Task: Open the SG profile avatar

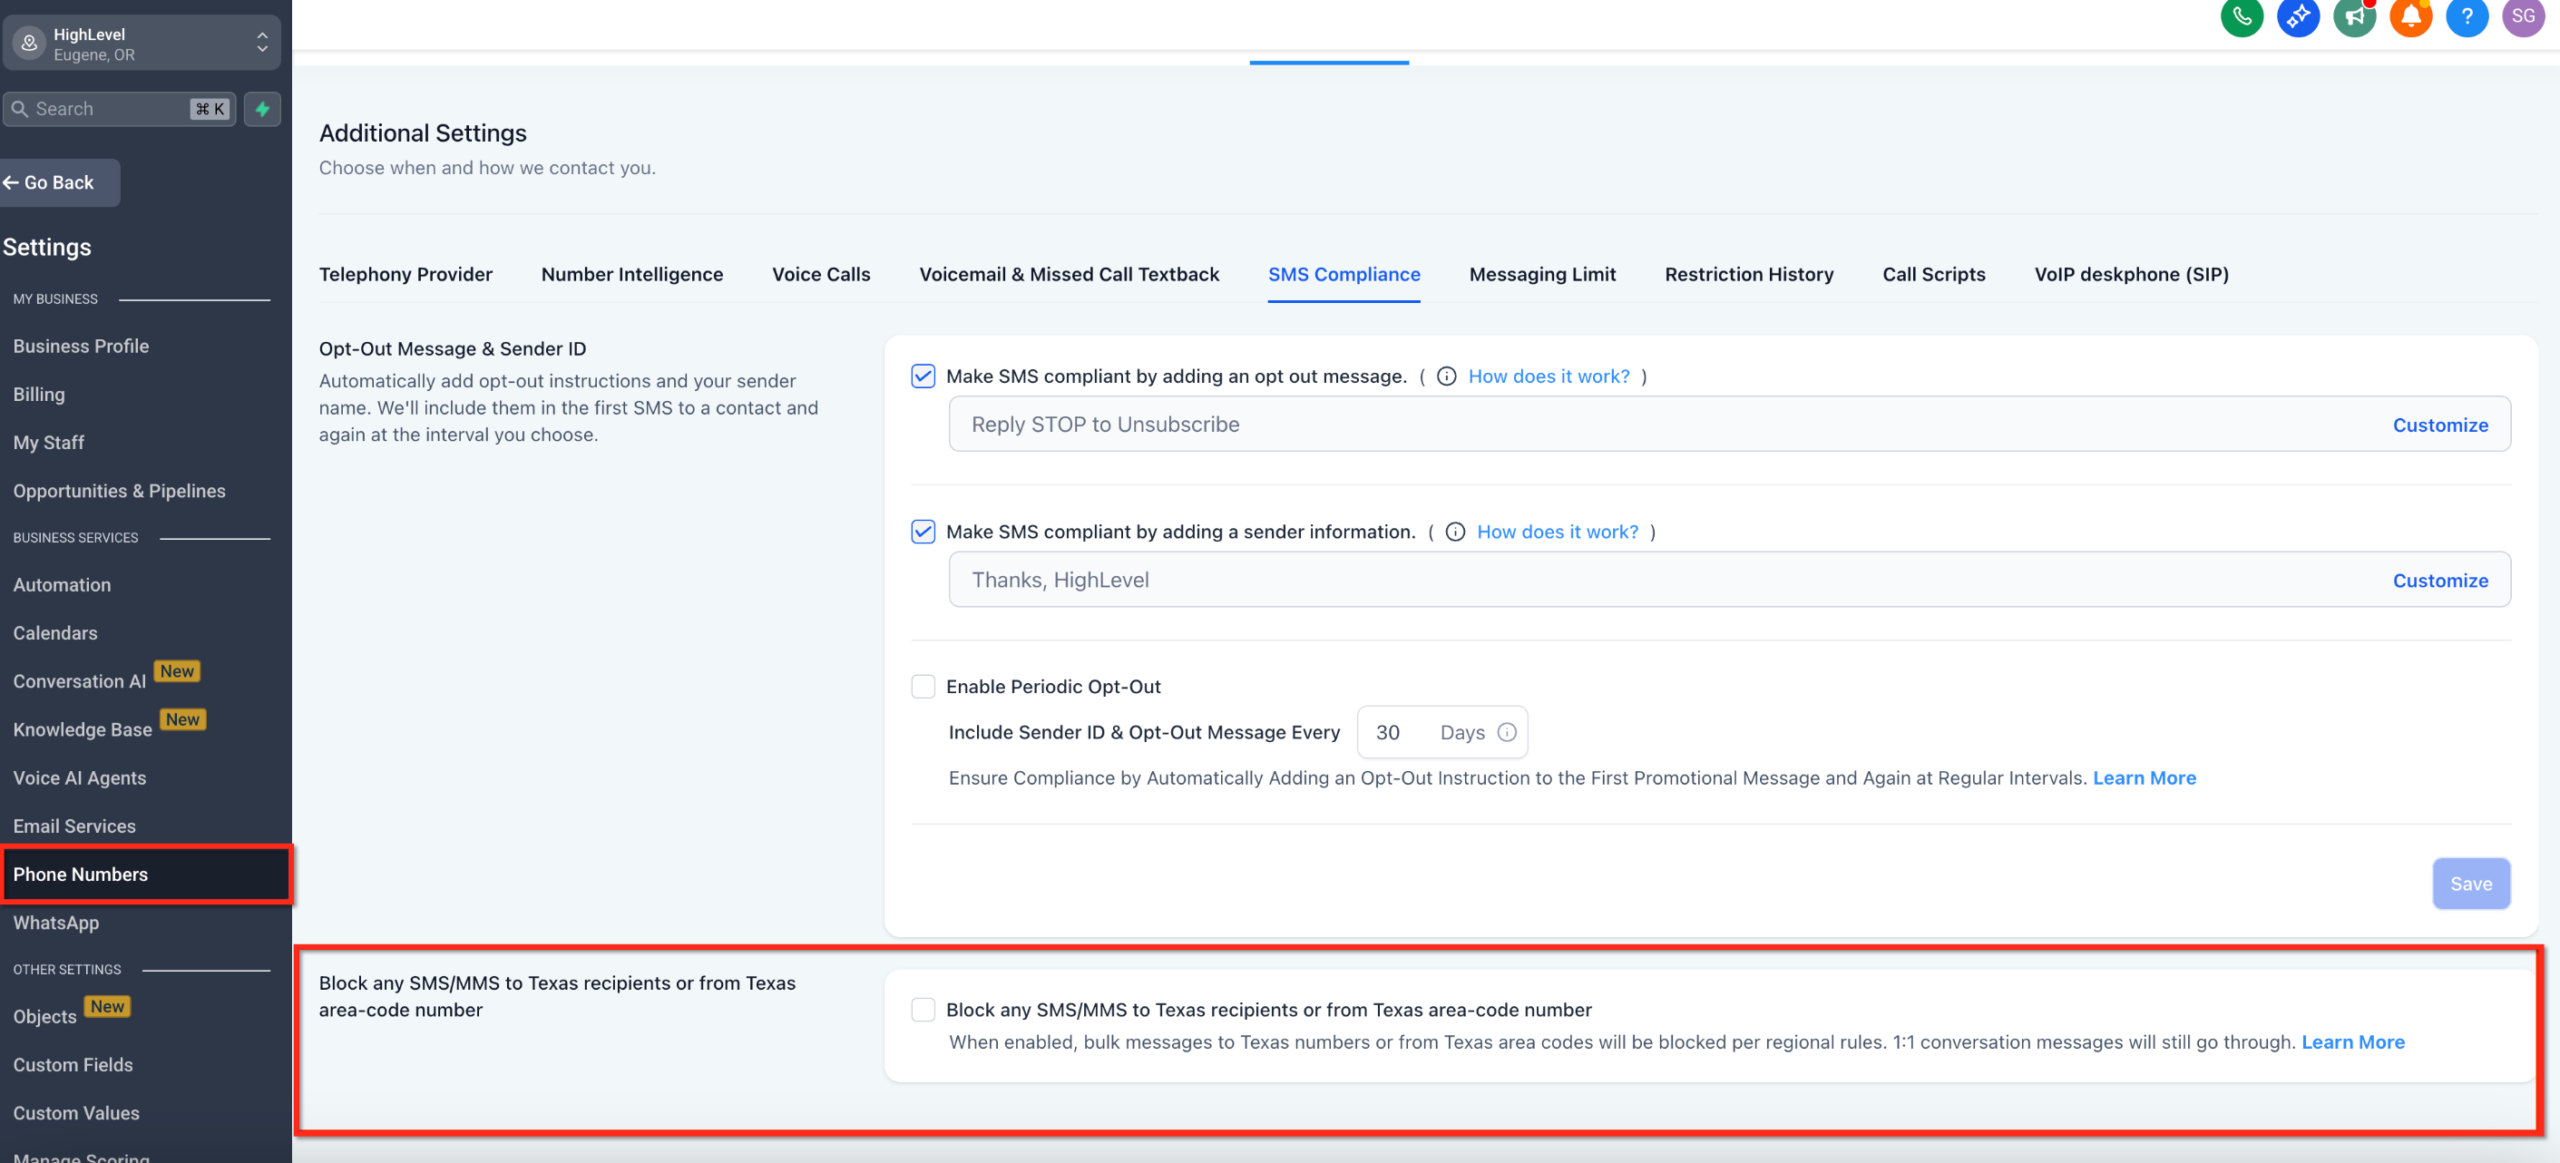Action: (2522, 17)
